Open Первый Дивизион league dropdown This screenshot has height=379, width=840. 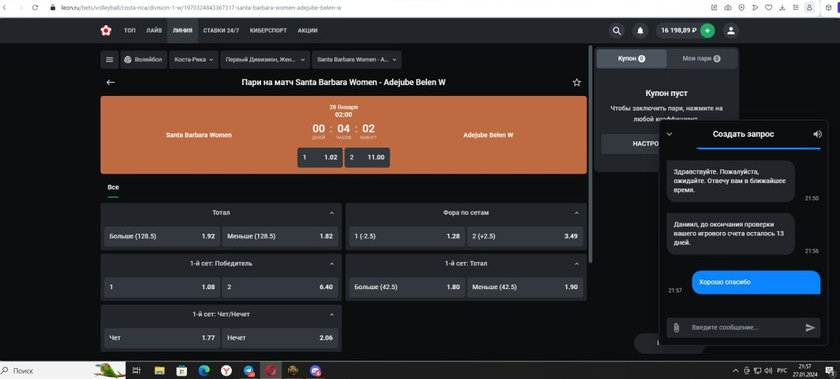[x=265, y=60]
